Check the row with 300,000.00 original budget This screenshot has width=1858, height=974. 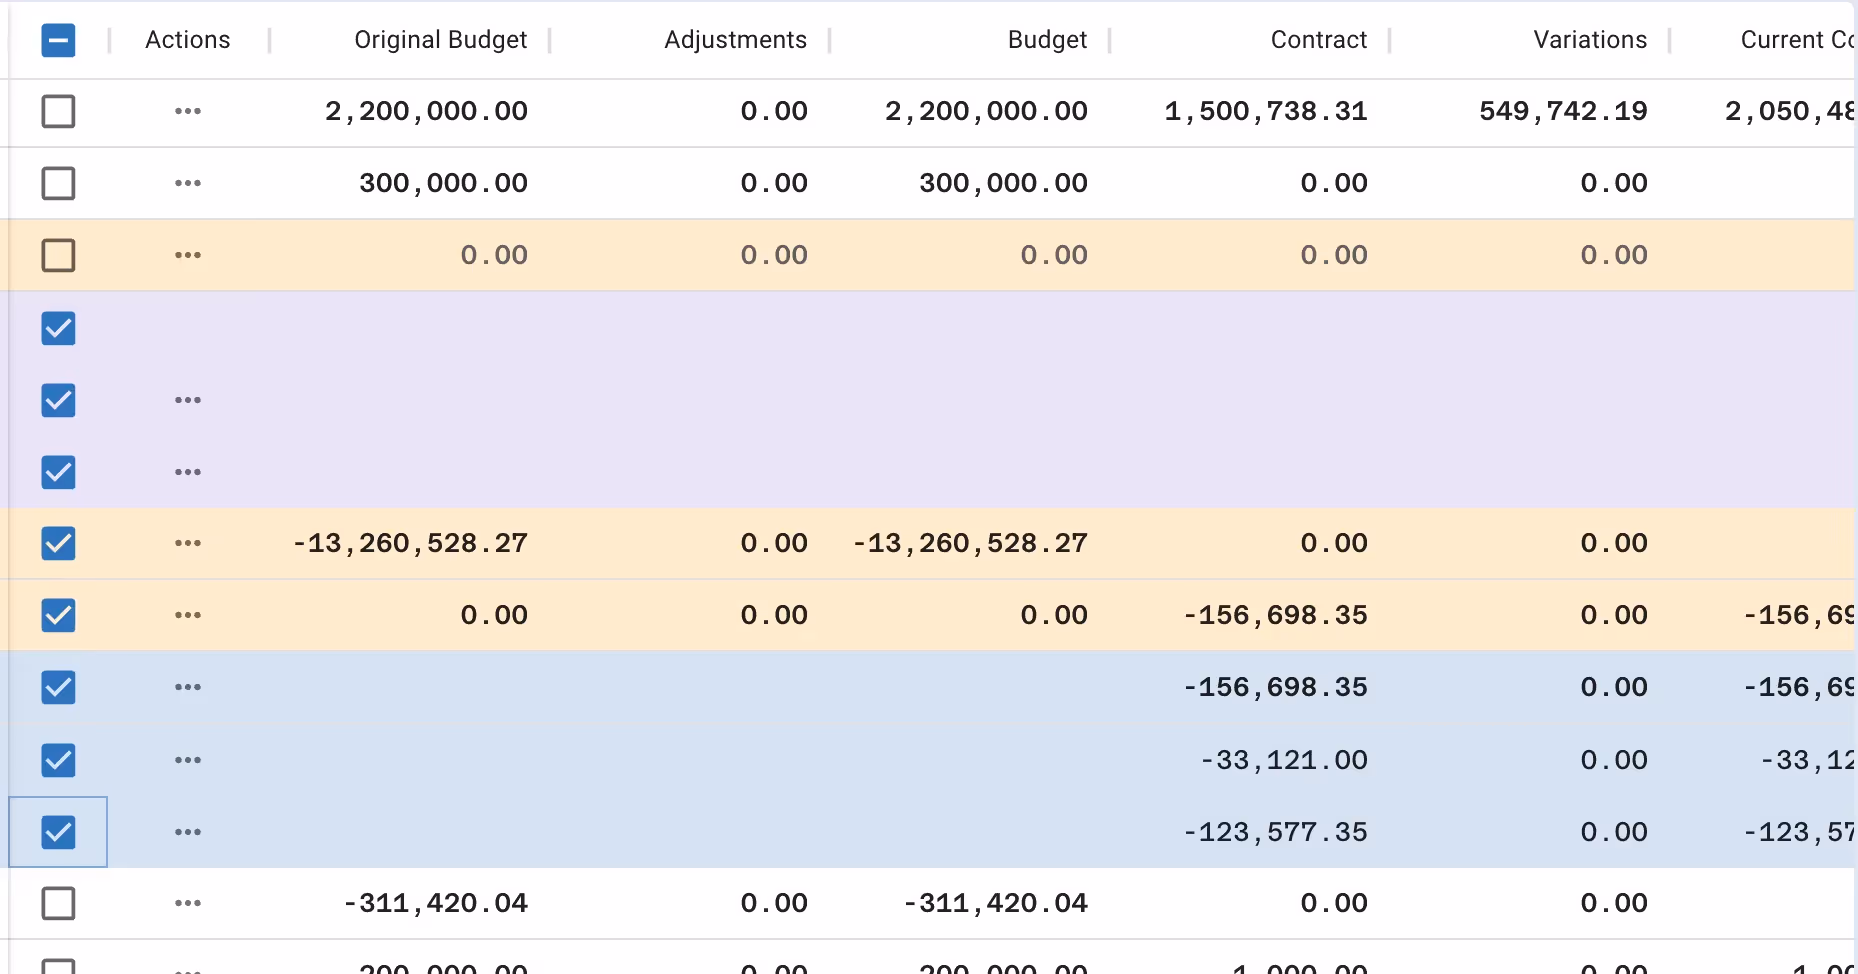(x=58, y=183)
